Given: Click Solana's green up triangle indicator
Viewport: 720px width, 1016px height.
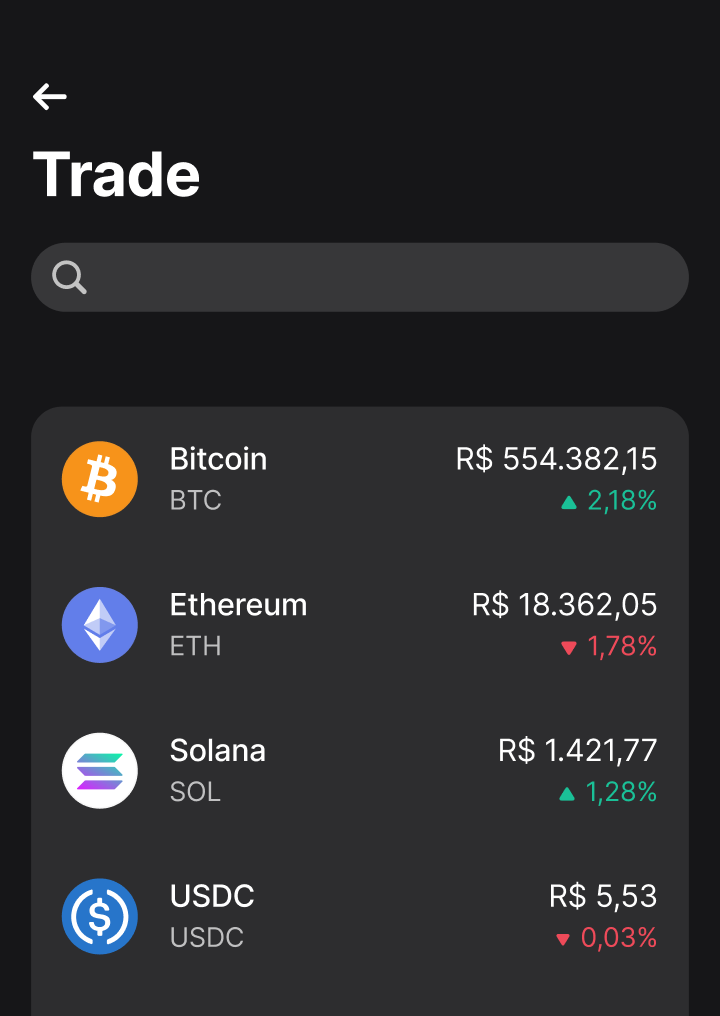Looking at the screenshot, I should pyautogui.click(x=567, y=794).
